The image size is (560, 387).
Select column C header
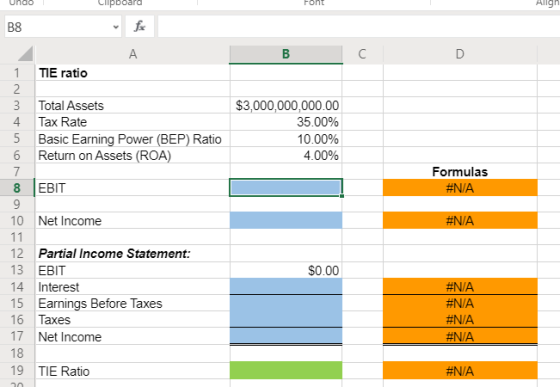tap(362, 54)
